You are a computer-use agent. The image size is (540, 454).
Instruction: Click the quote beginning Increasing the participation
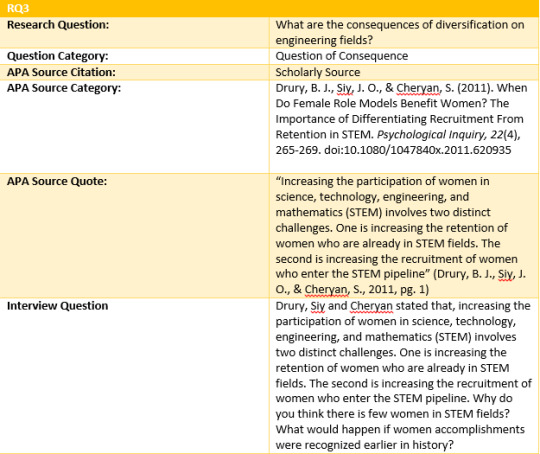(401, 235)
